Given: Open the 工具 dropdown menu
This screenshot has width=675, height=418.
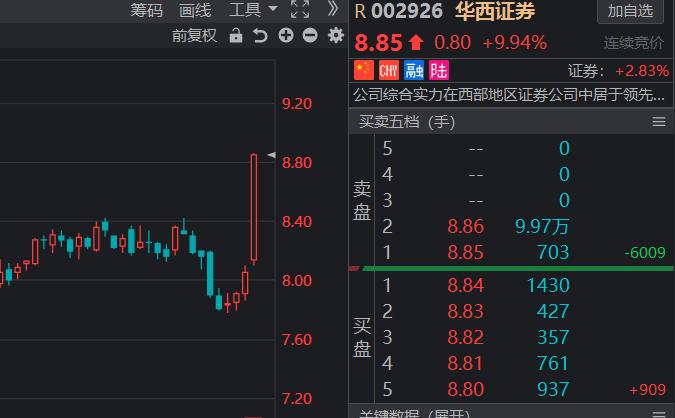Looking at the screenshot, I should 253,9.
